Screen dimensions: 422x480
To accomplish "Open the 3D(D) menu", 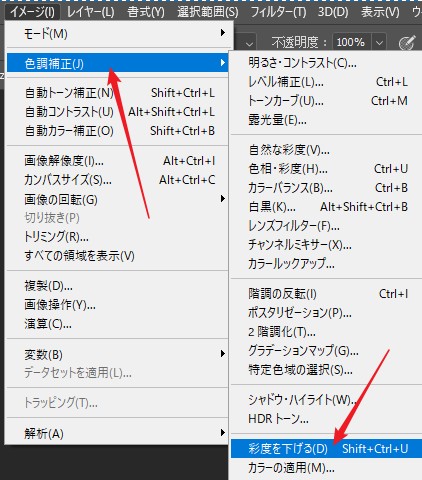I will point(333,12).
